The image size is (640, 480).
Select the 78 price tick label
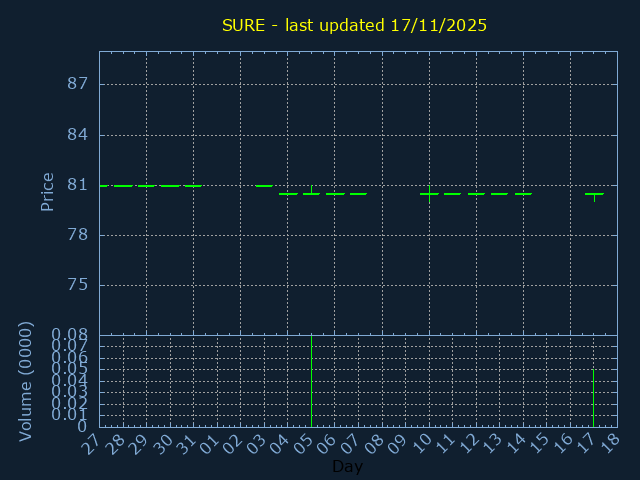(x=78, y=235)
